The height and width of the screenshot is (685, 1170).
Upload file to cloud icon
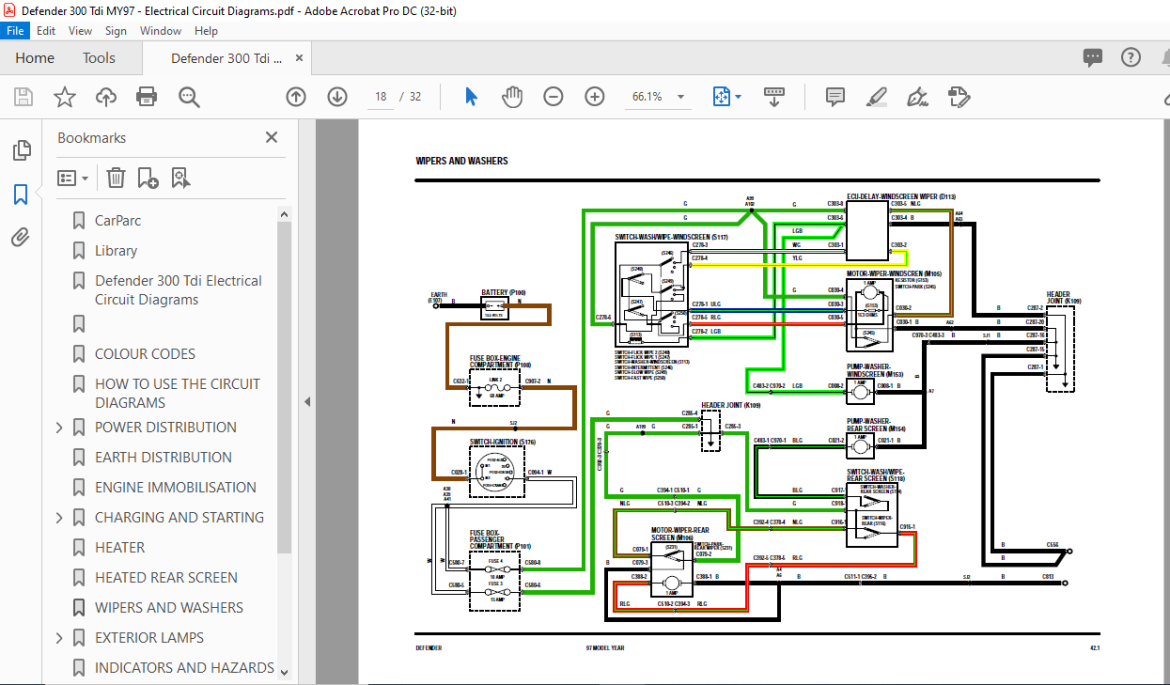tap(106, 97)
